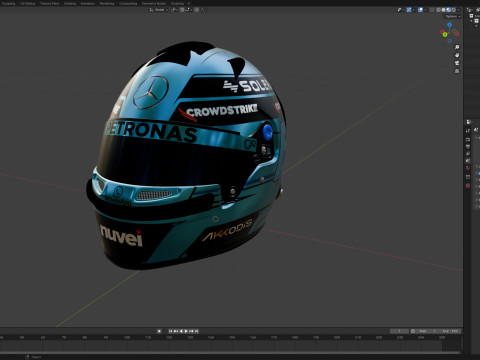Toggle viewport overlays display

(x=420, y=10)
